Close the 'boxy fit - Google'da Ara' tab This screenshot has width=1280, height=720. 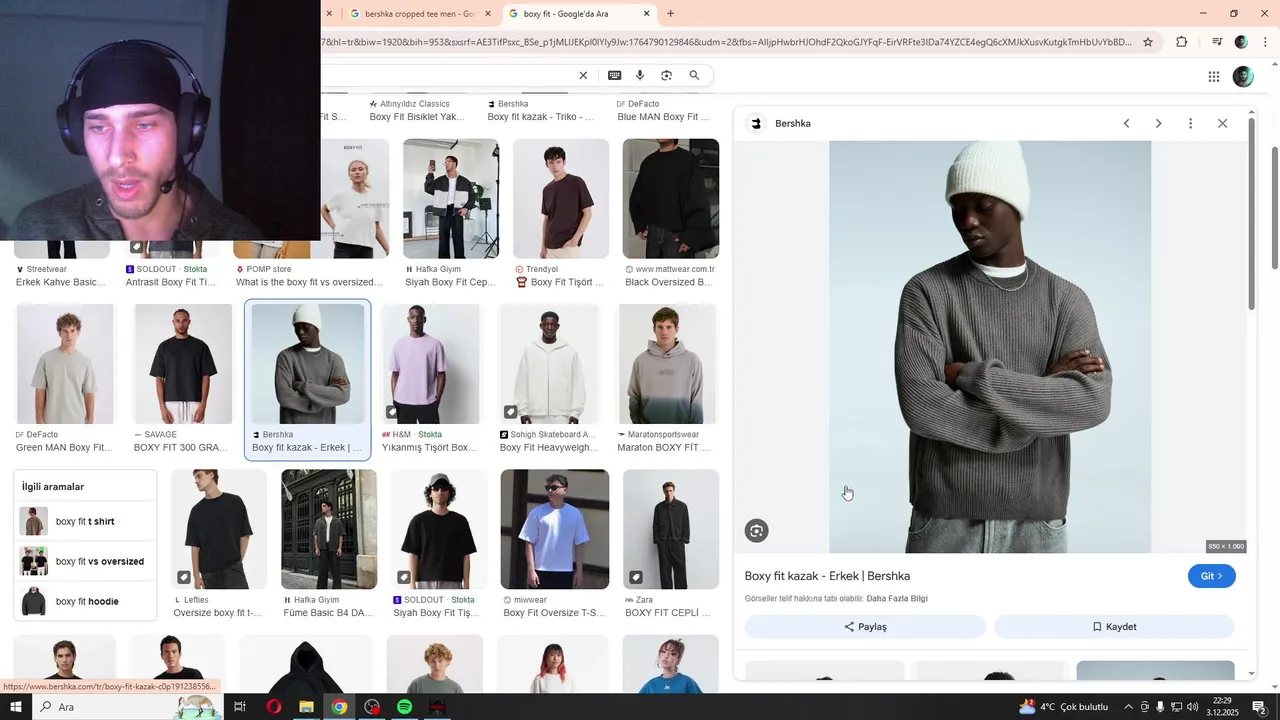point(646,14)
